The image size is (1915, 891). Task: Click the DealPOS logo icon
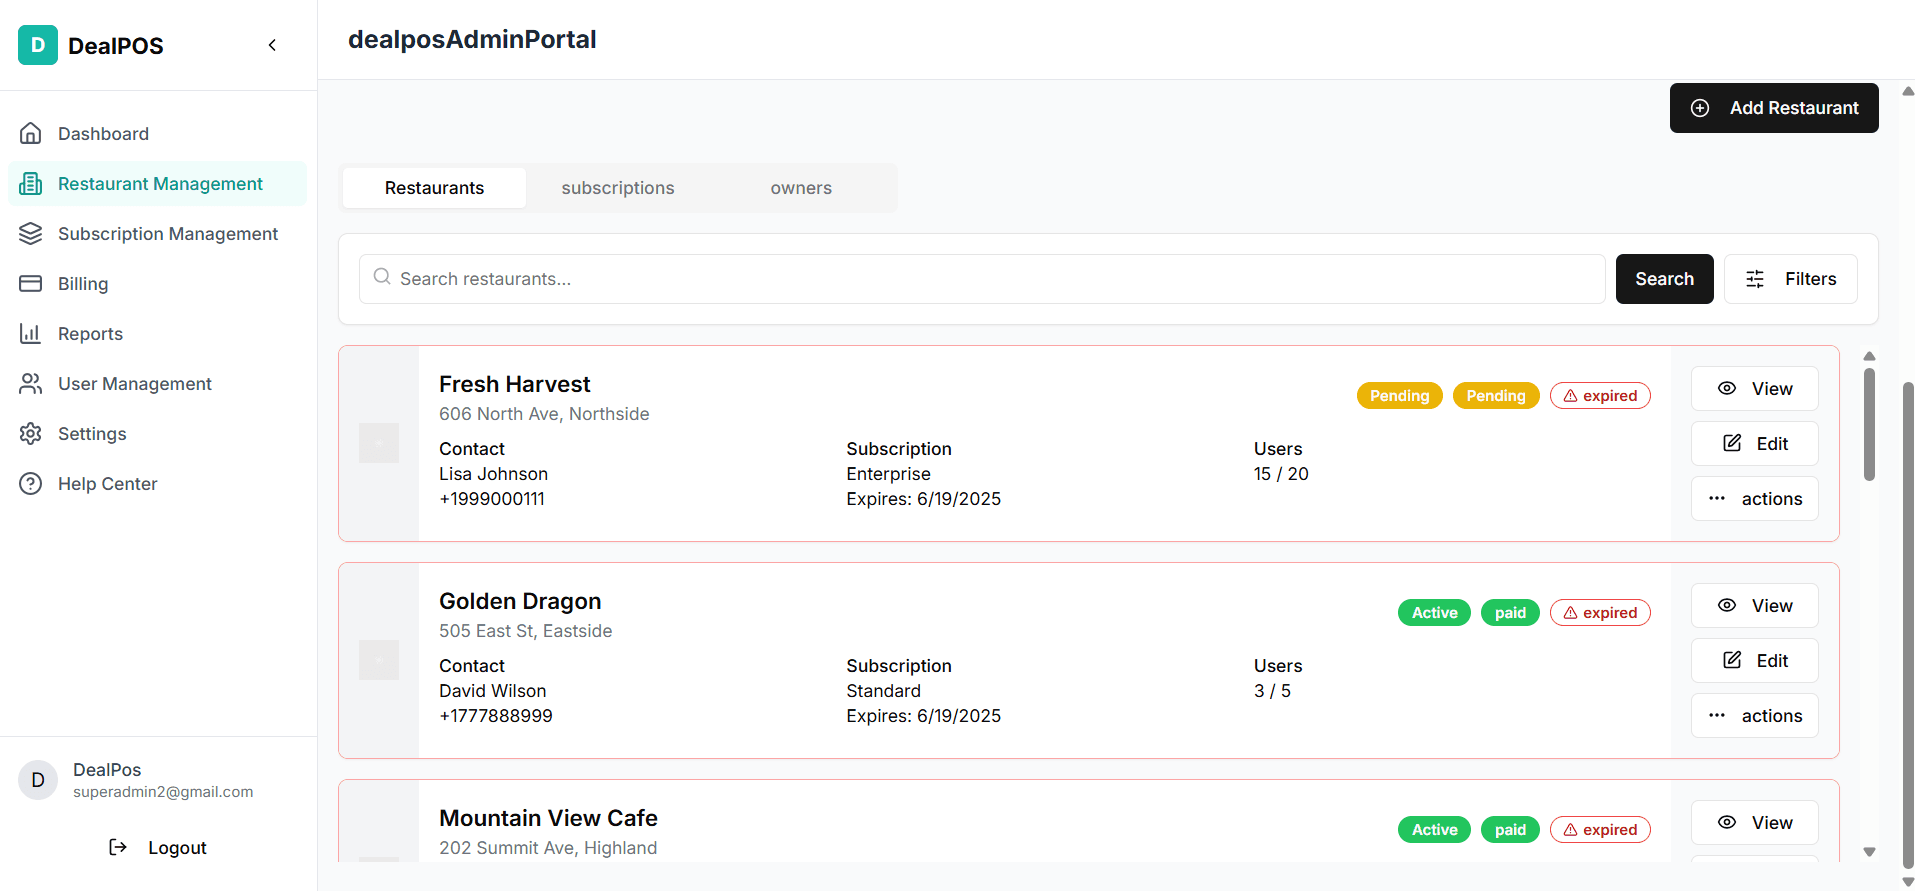pos(38,45)
